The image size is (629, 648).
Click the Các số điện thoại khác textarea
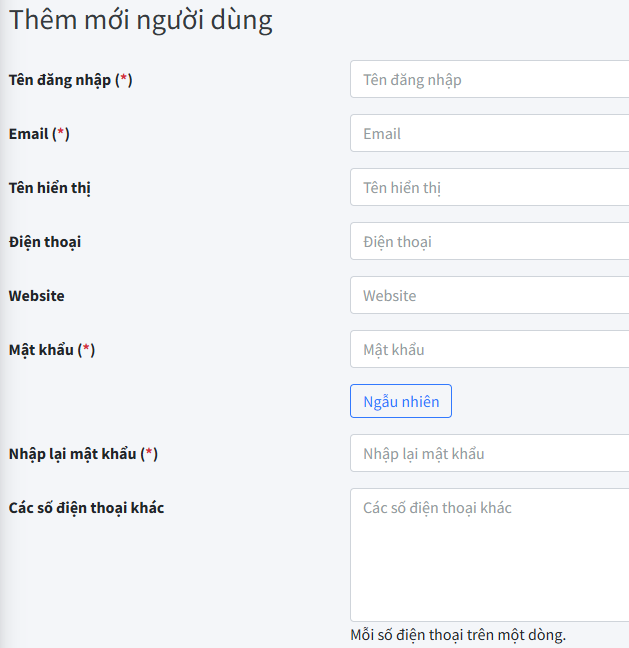(x=490, y=555)
